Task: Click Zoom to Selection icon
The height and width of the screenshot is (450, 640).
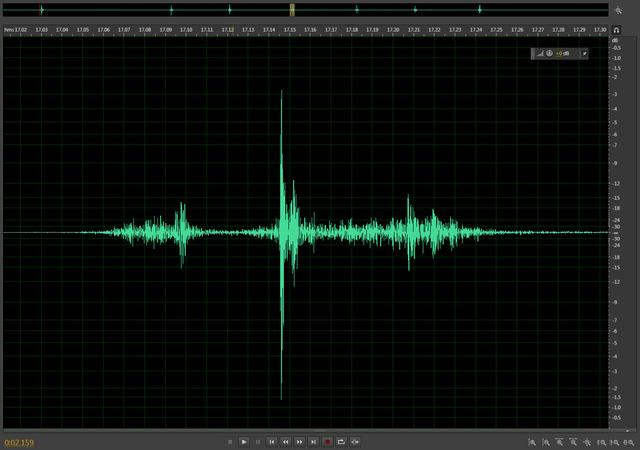Action: pos(629,442)
